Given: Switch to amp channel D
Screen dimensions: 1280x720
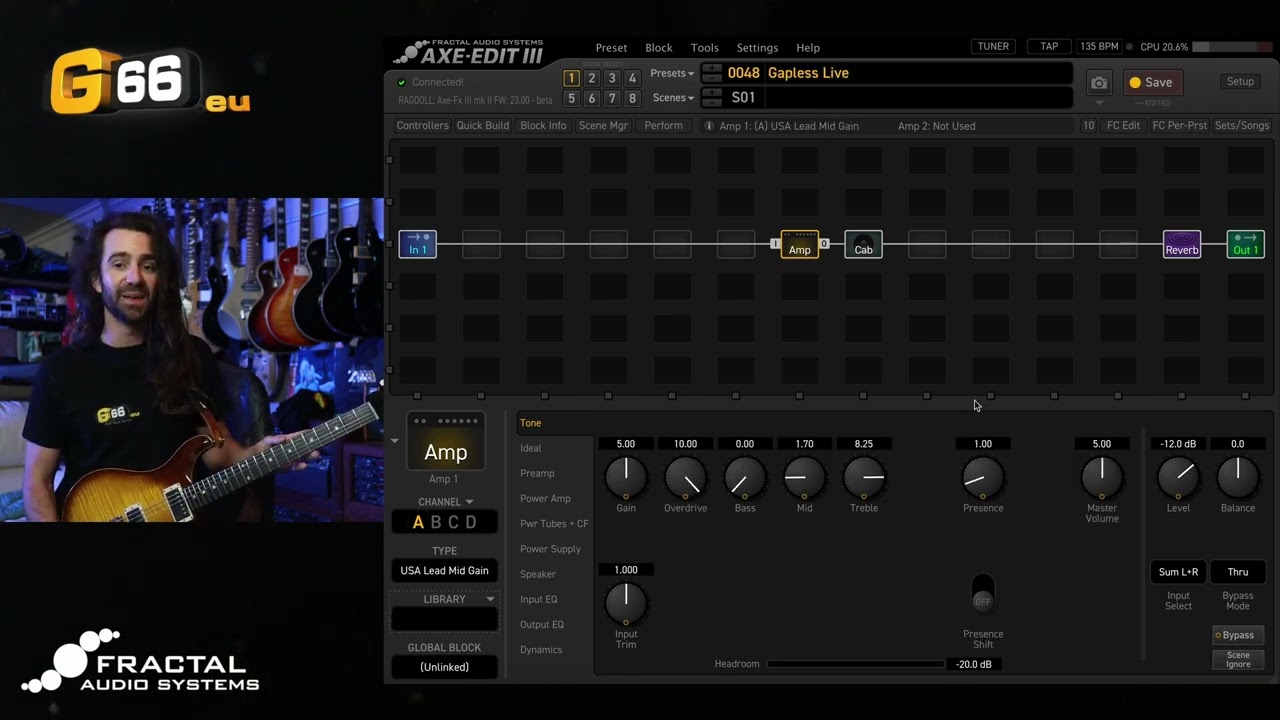Looking at the screenshot, I should (471, 522).
